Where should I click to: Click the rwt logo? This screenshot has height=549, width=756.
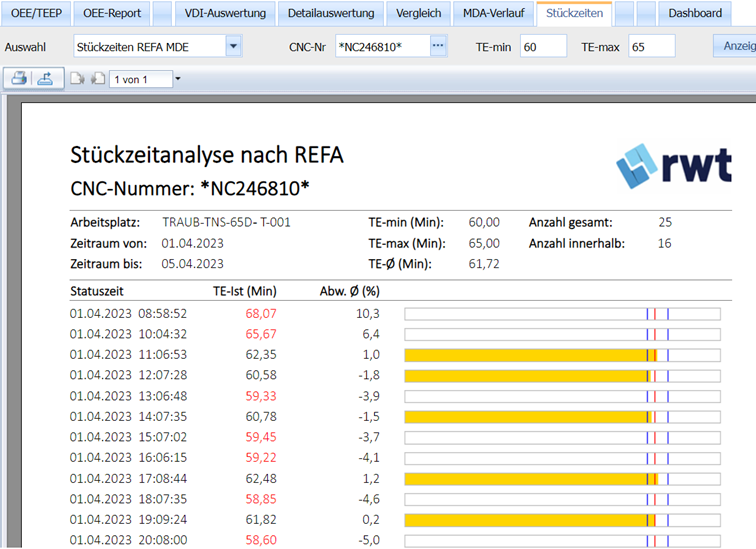[x=674, y=166]
